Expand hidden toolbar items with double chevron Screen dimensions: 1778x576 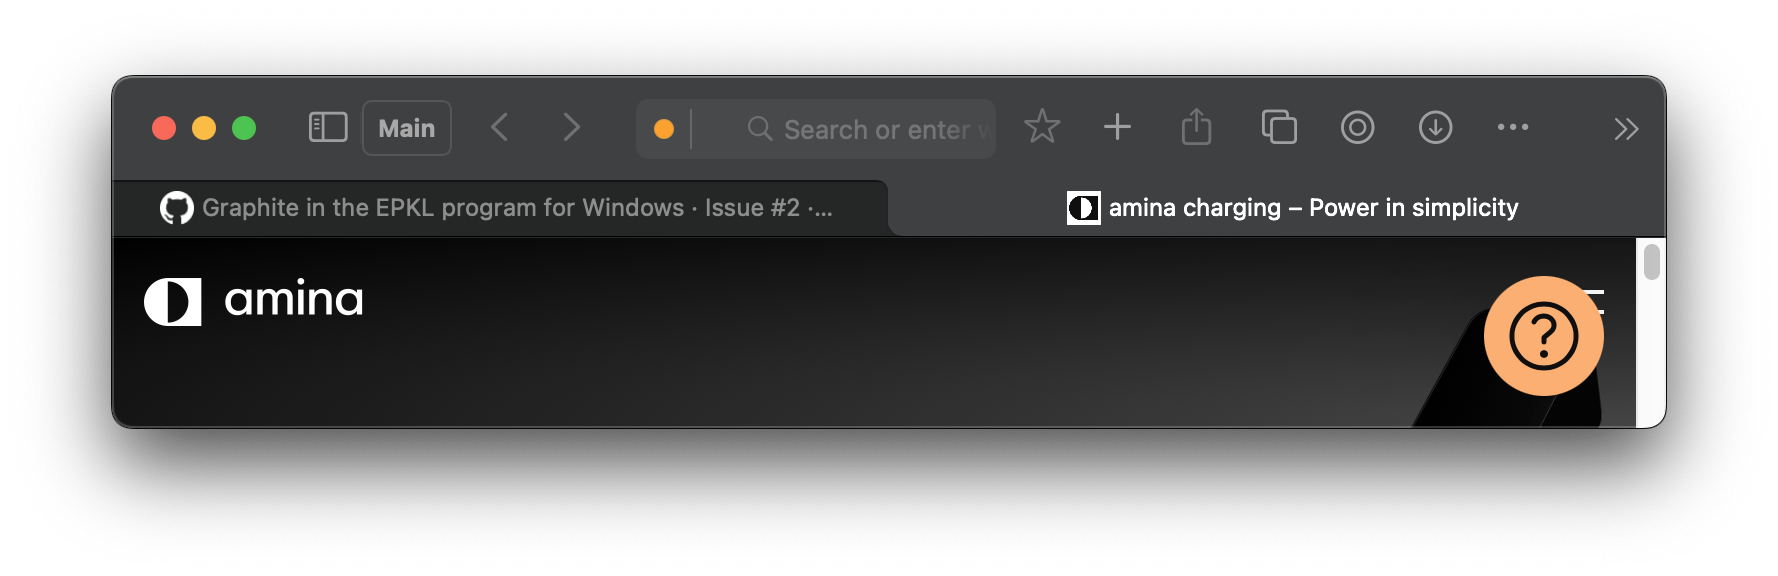1626,129
